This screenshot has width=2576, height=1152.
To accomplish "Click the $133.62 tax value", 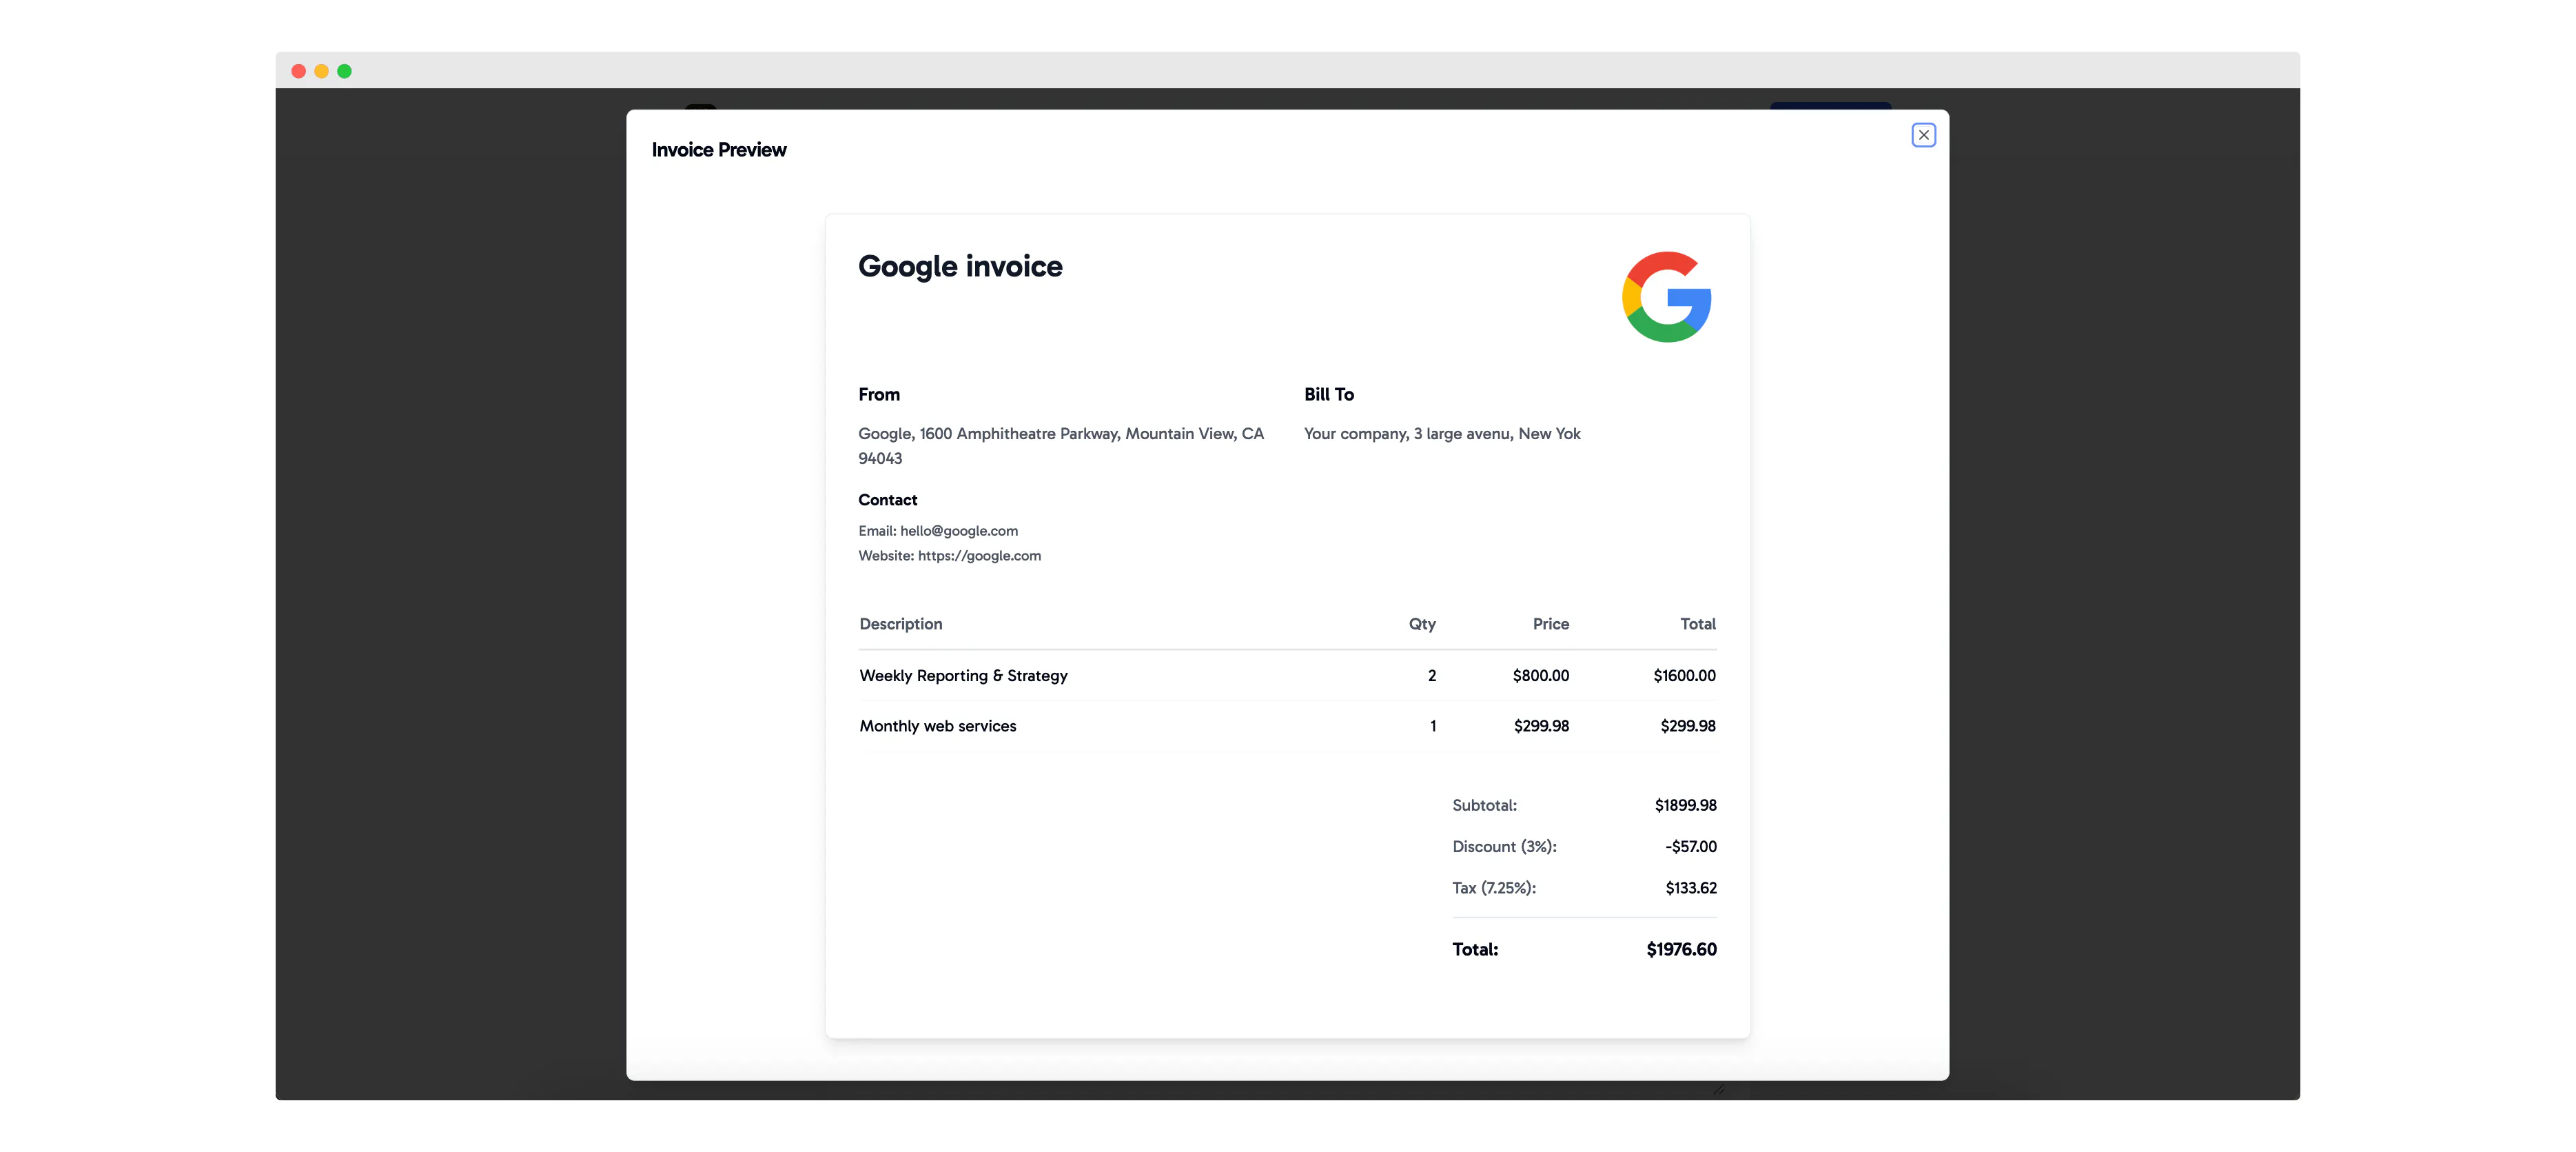I will (1691, 888).
